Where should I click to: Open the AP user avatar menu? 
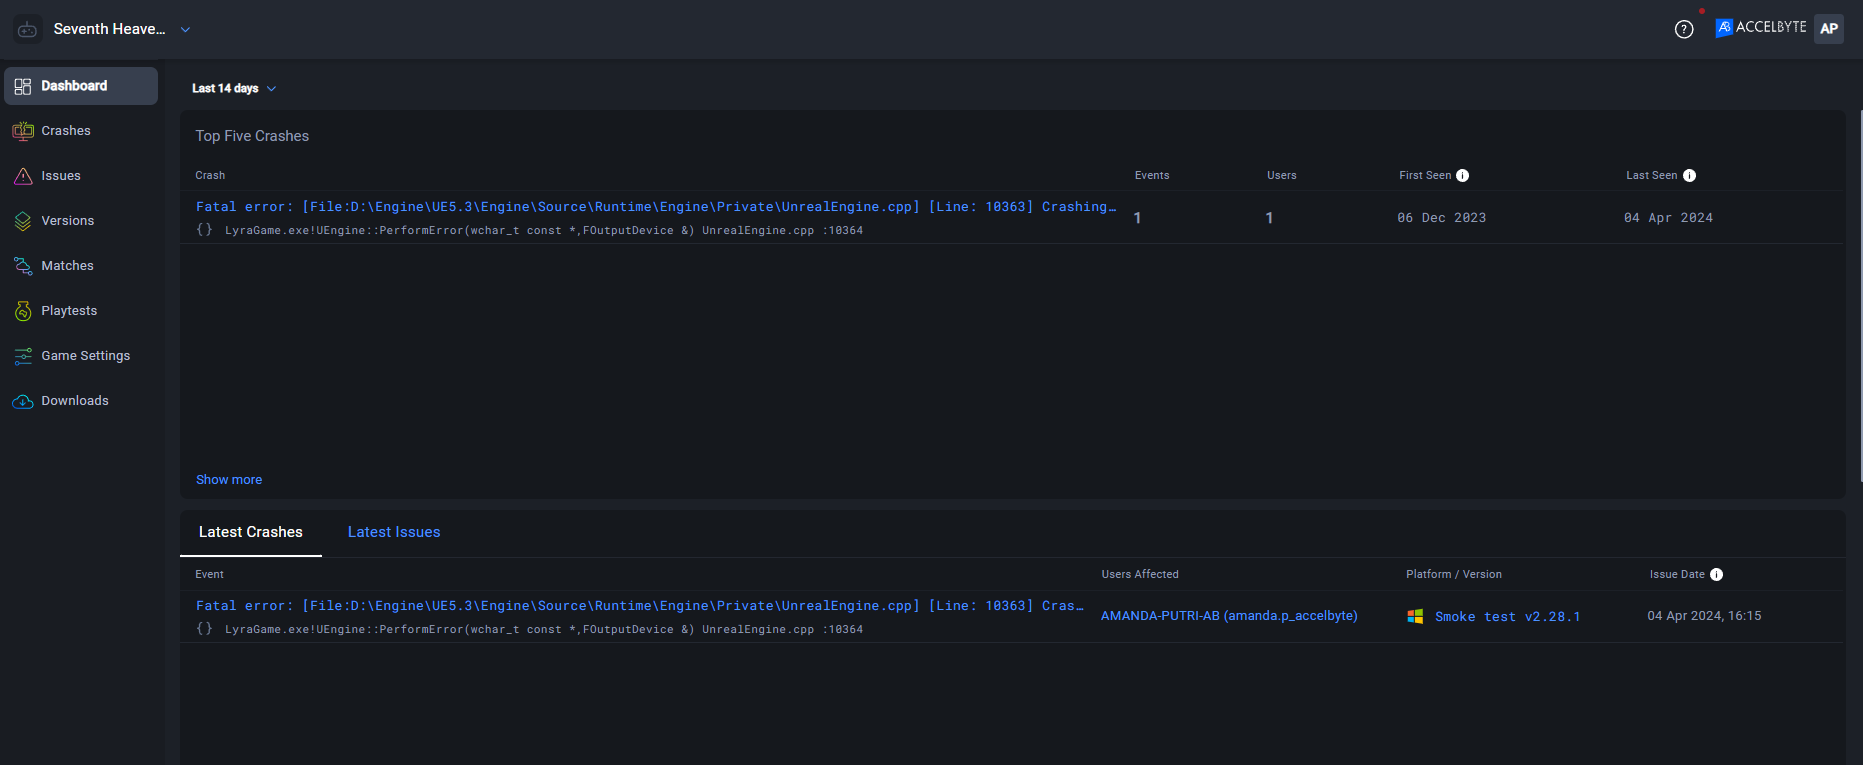tap(1829, 28)
